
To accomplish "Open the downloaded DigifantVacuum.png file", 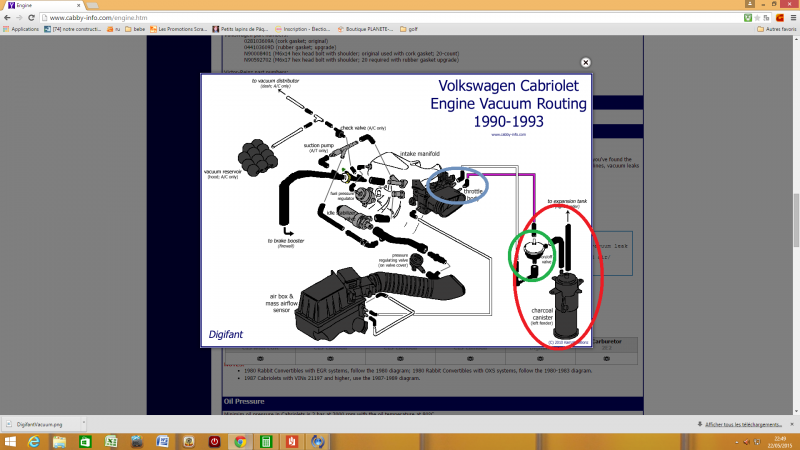I will (39, 424).
